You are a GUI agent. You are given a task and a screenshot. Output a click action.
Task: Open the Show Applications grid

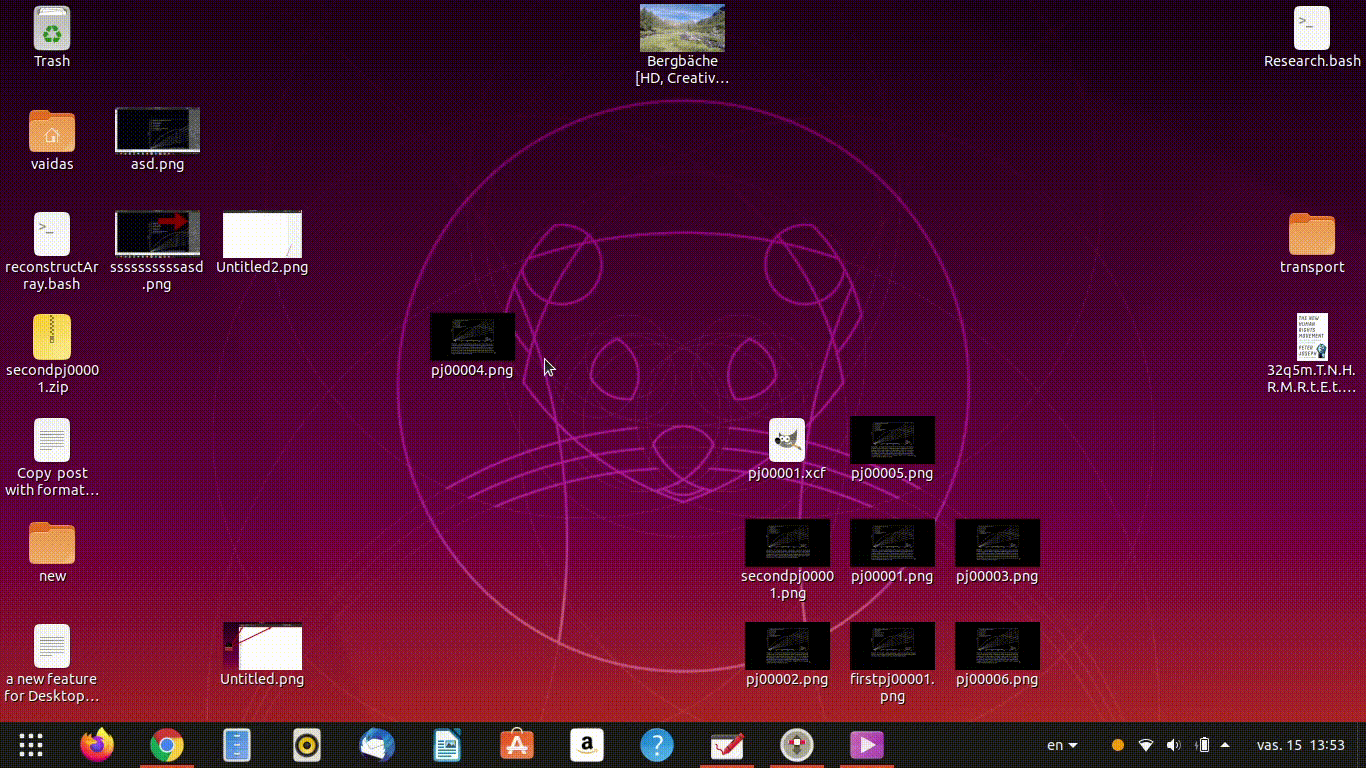tap(31, 745)
